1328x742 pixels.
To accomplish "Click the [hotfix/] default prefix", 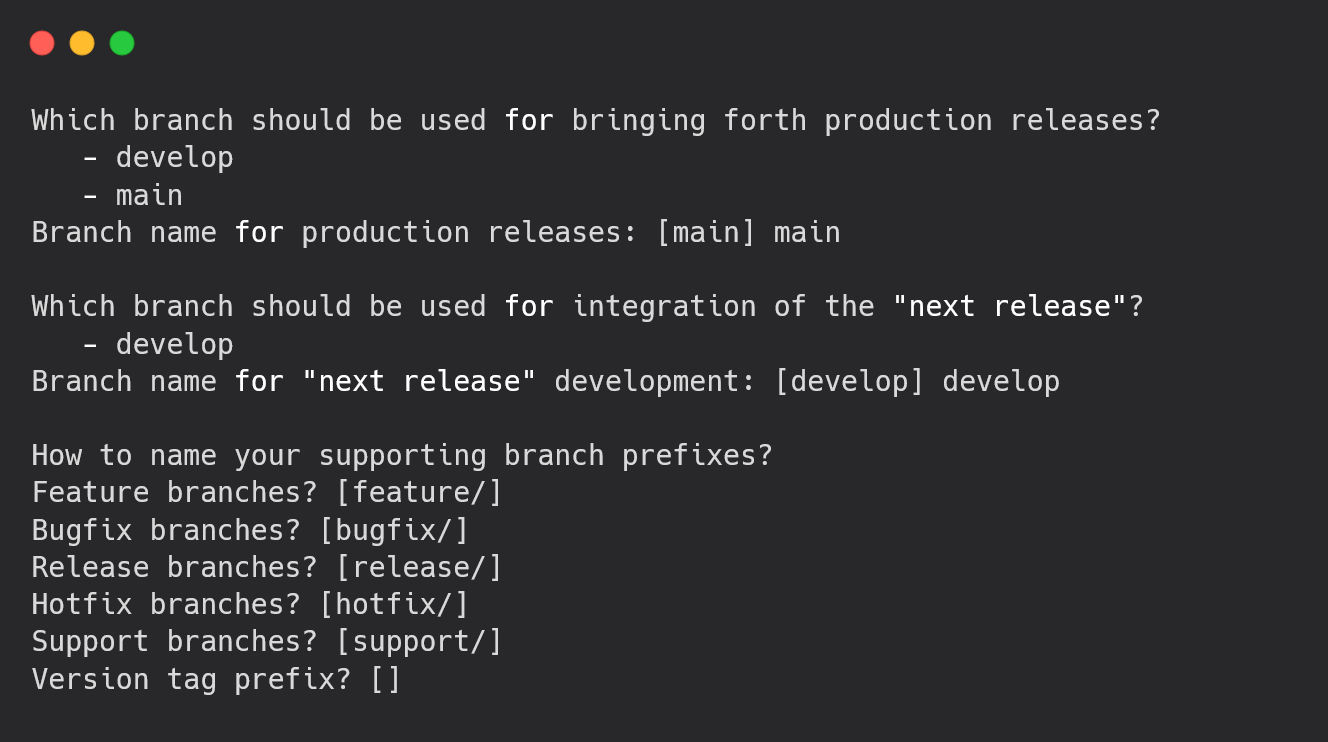I will pyautogui.click(x=394, y=605).
